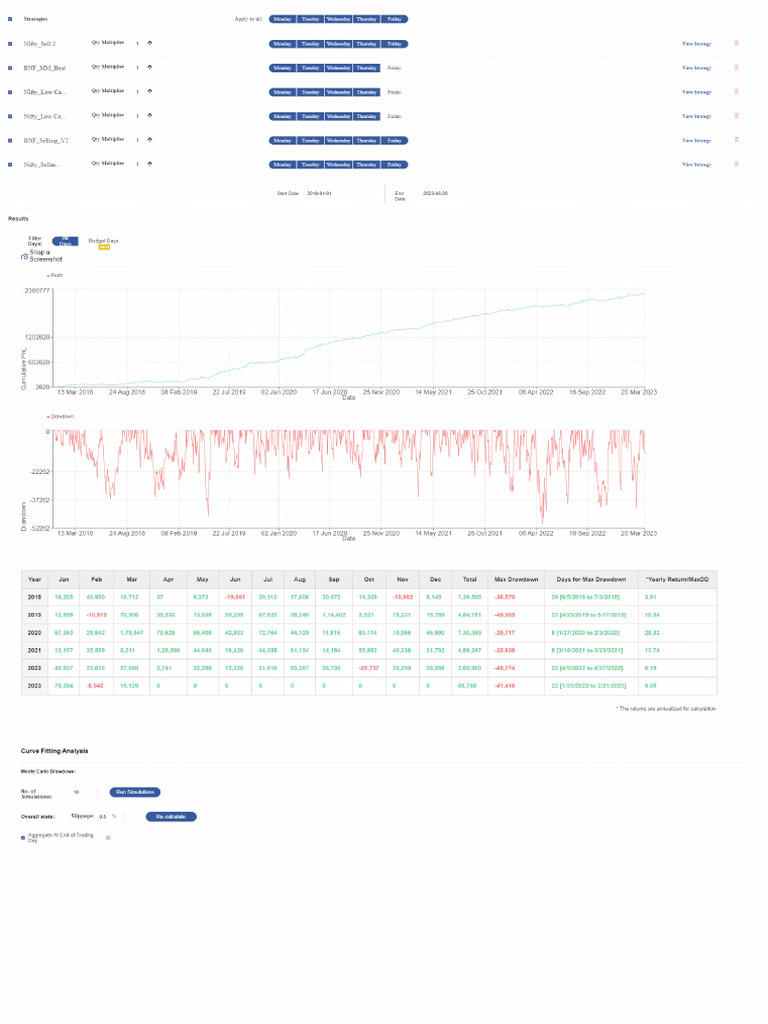
Task: Delete the BNF_MM_Beat strategy
Action: pos(737,68)
